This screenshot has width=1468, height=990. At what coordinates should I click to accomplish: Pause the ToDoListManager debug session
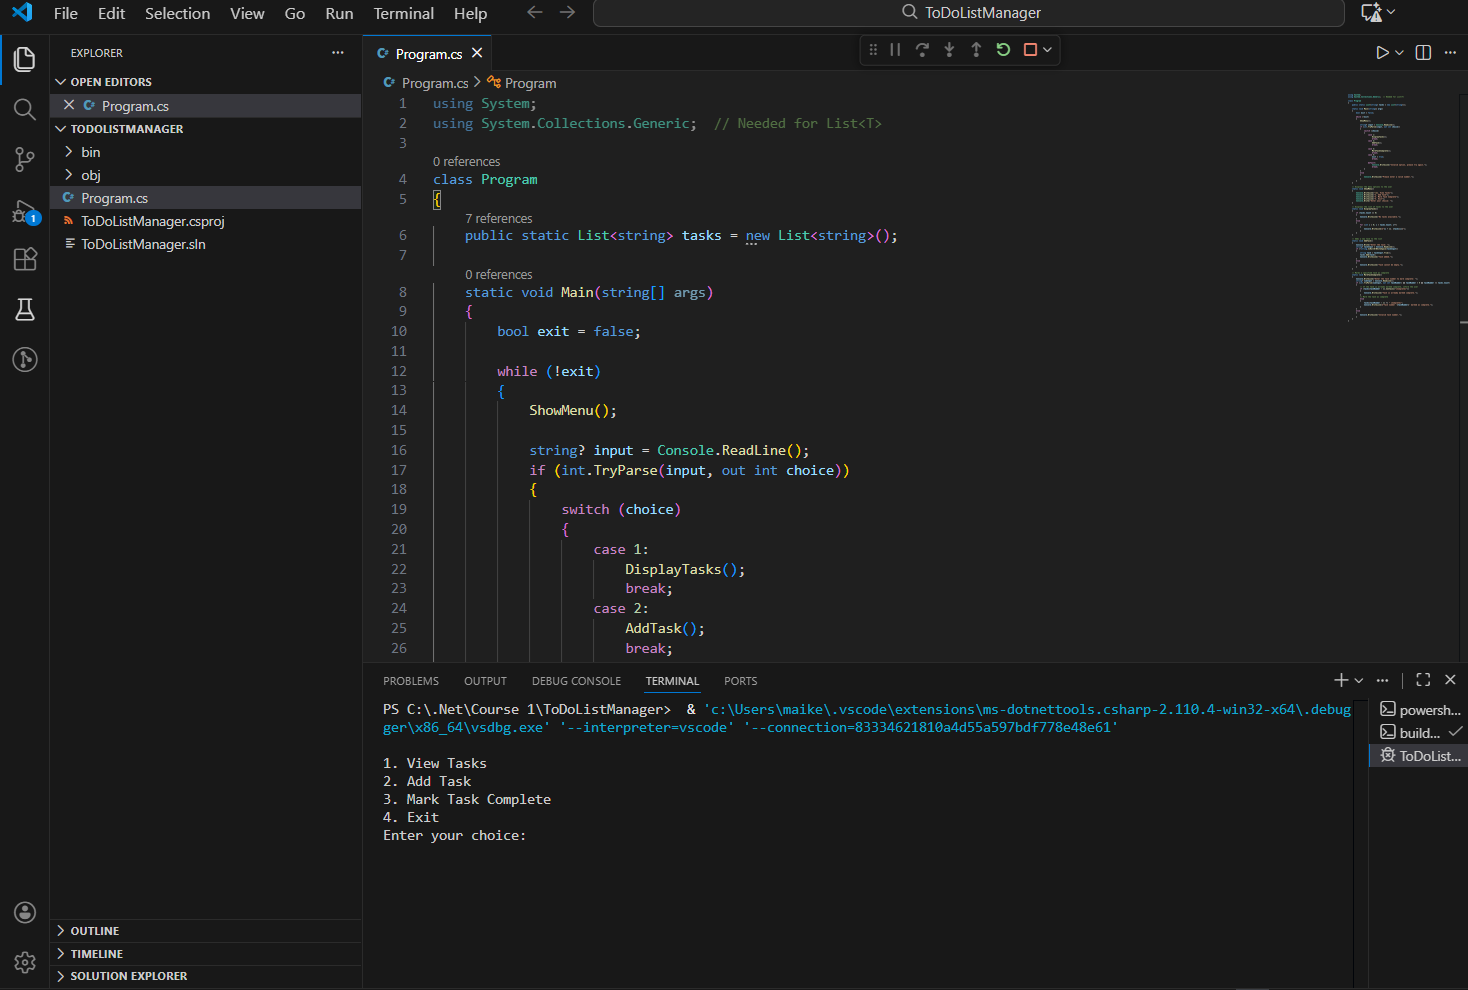pos(894,49)
